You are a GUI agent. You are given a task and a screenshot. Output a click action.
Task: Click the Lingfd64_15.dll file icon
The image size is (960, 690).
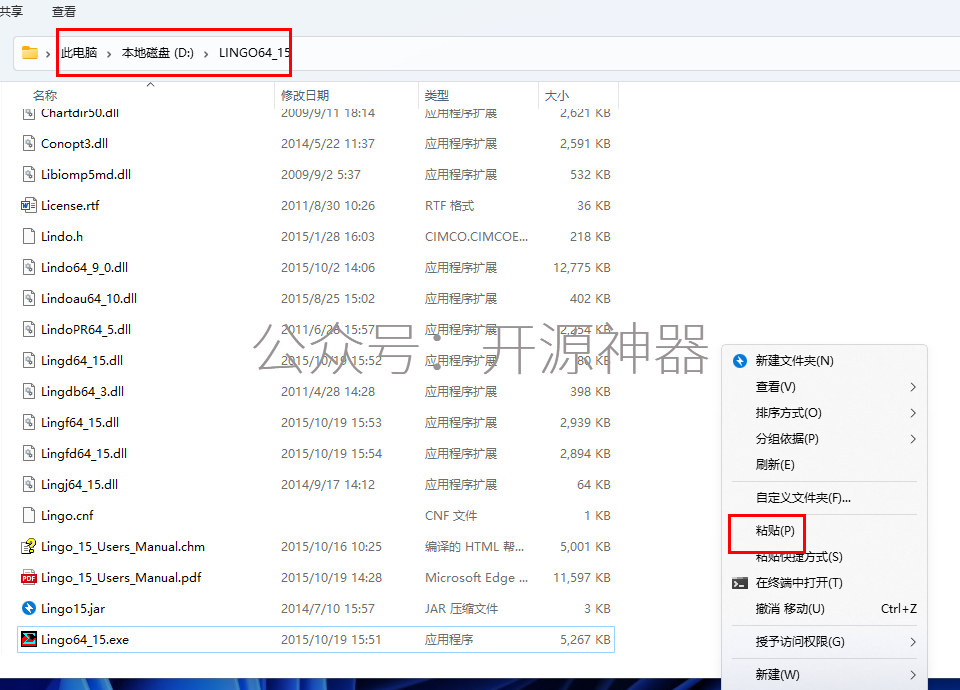[29, 453]
